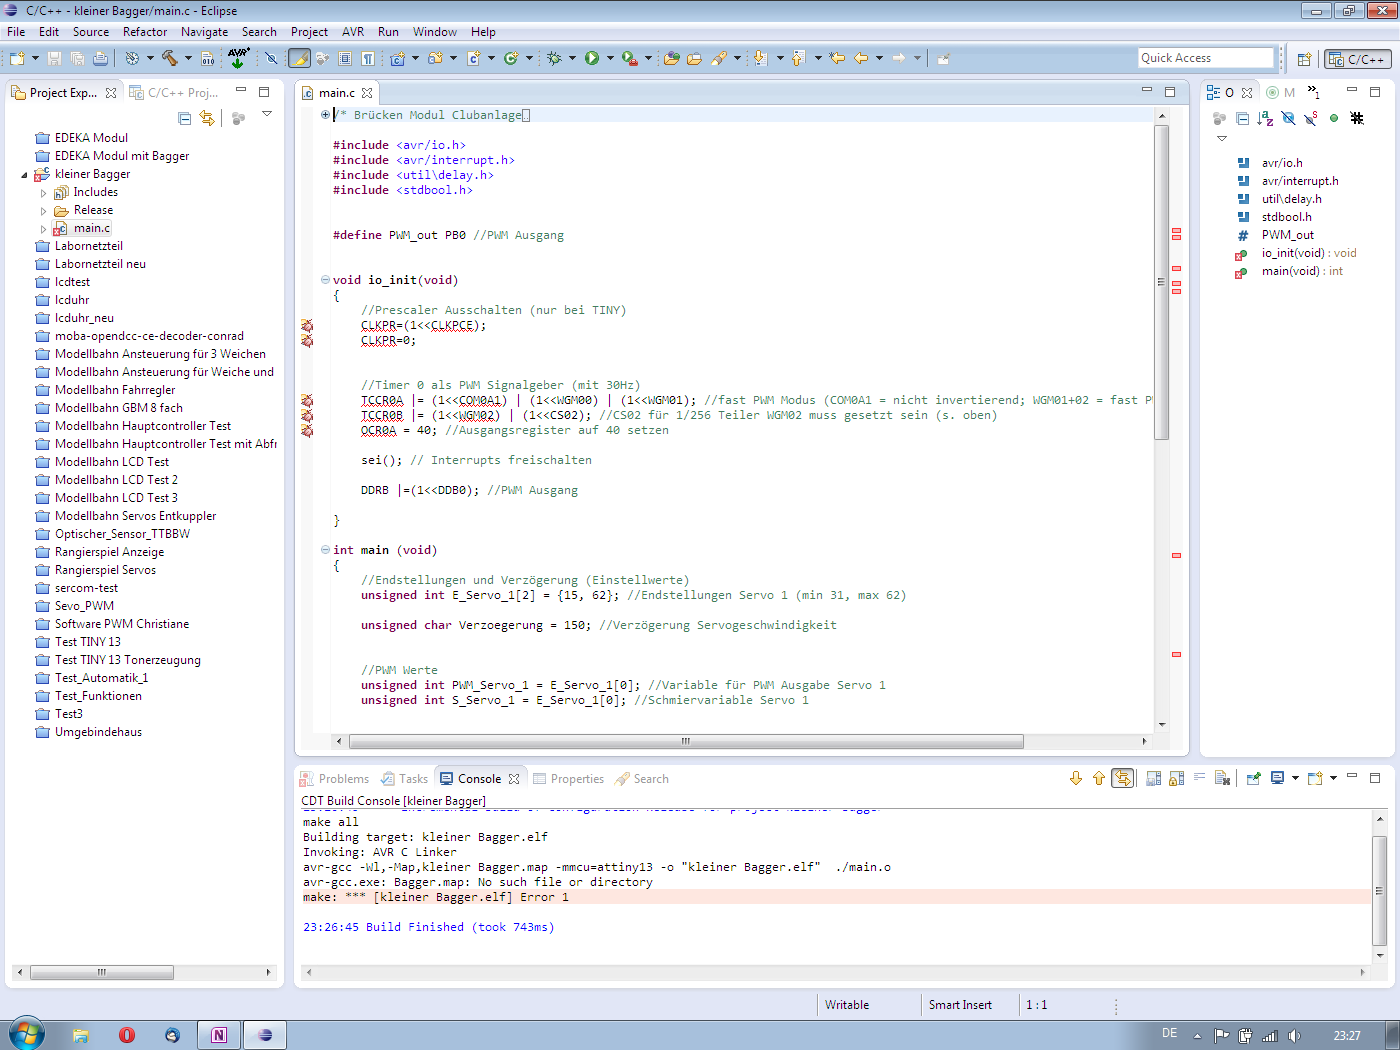Click Collapse All icon in the Outline view
The height and width of the screenshot is (1050, 1400).
[x=1242, y=118]
